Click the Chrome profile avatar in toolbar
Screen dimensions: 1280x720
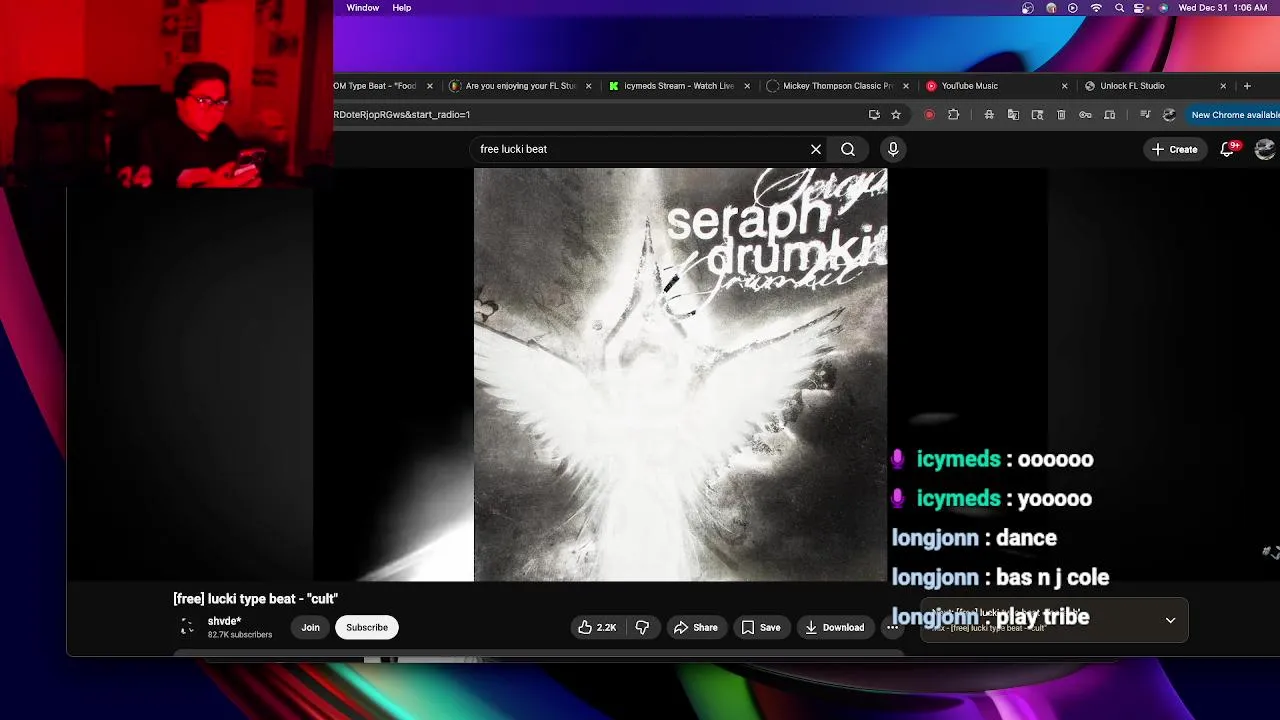1169,115
